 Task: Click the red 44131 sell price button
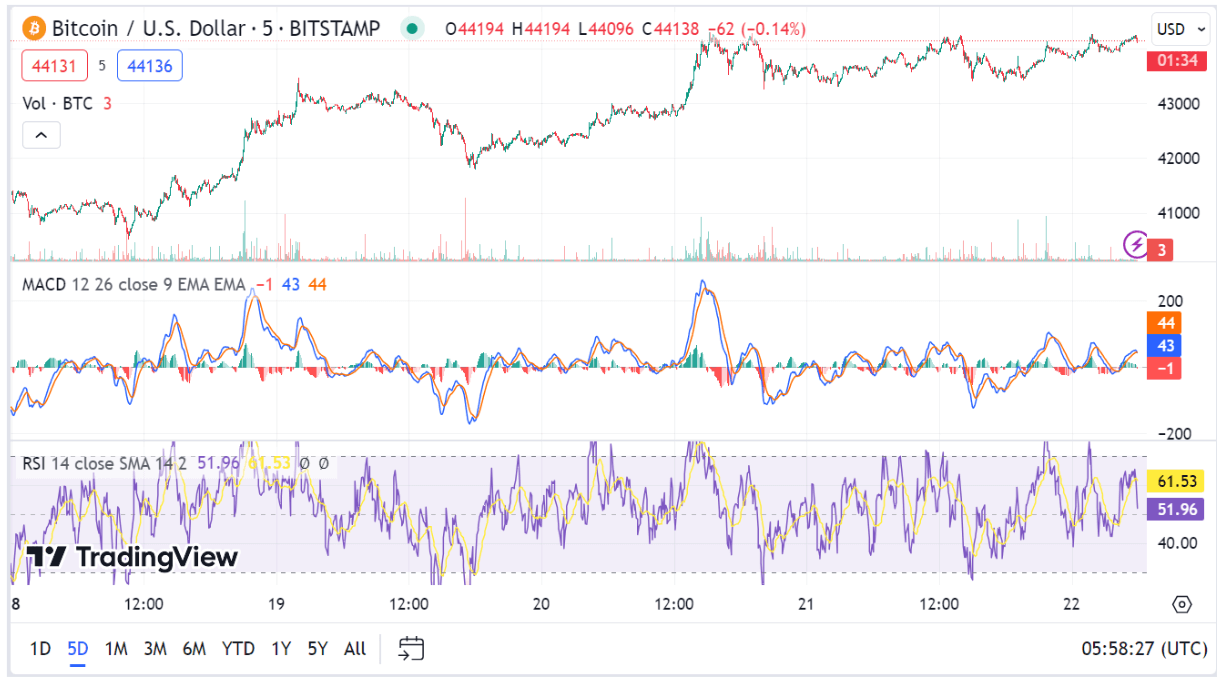tap(51, 66)
